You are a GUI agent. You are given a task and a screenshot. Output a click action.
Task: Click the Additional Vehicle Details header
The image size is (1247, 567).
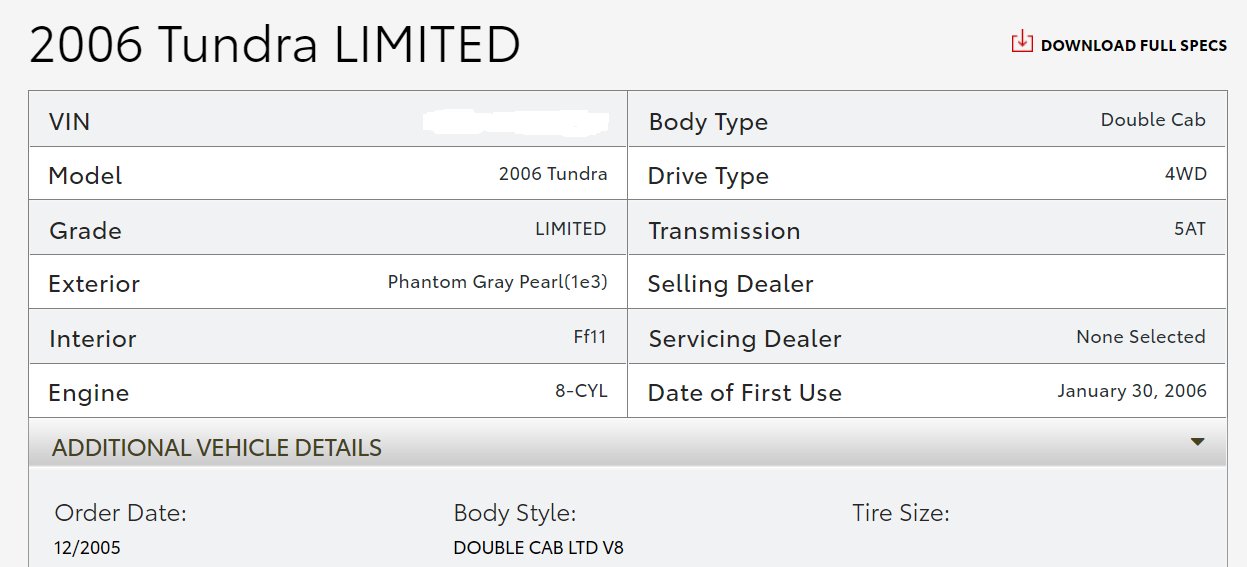(x=627, y=446)
